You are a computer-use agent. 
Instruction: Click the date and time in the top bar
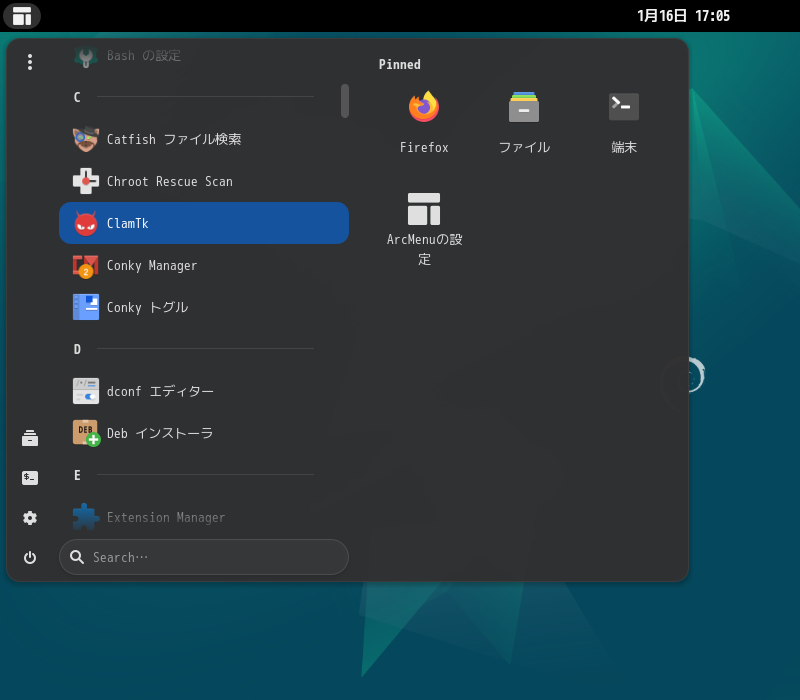[x=678, y=15]
